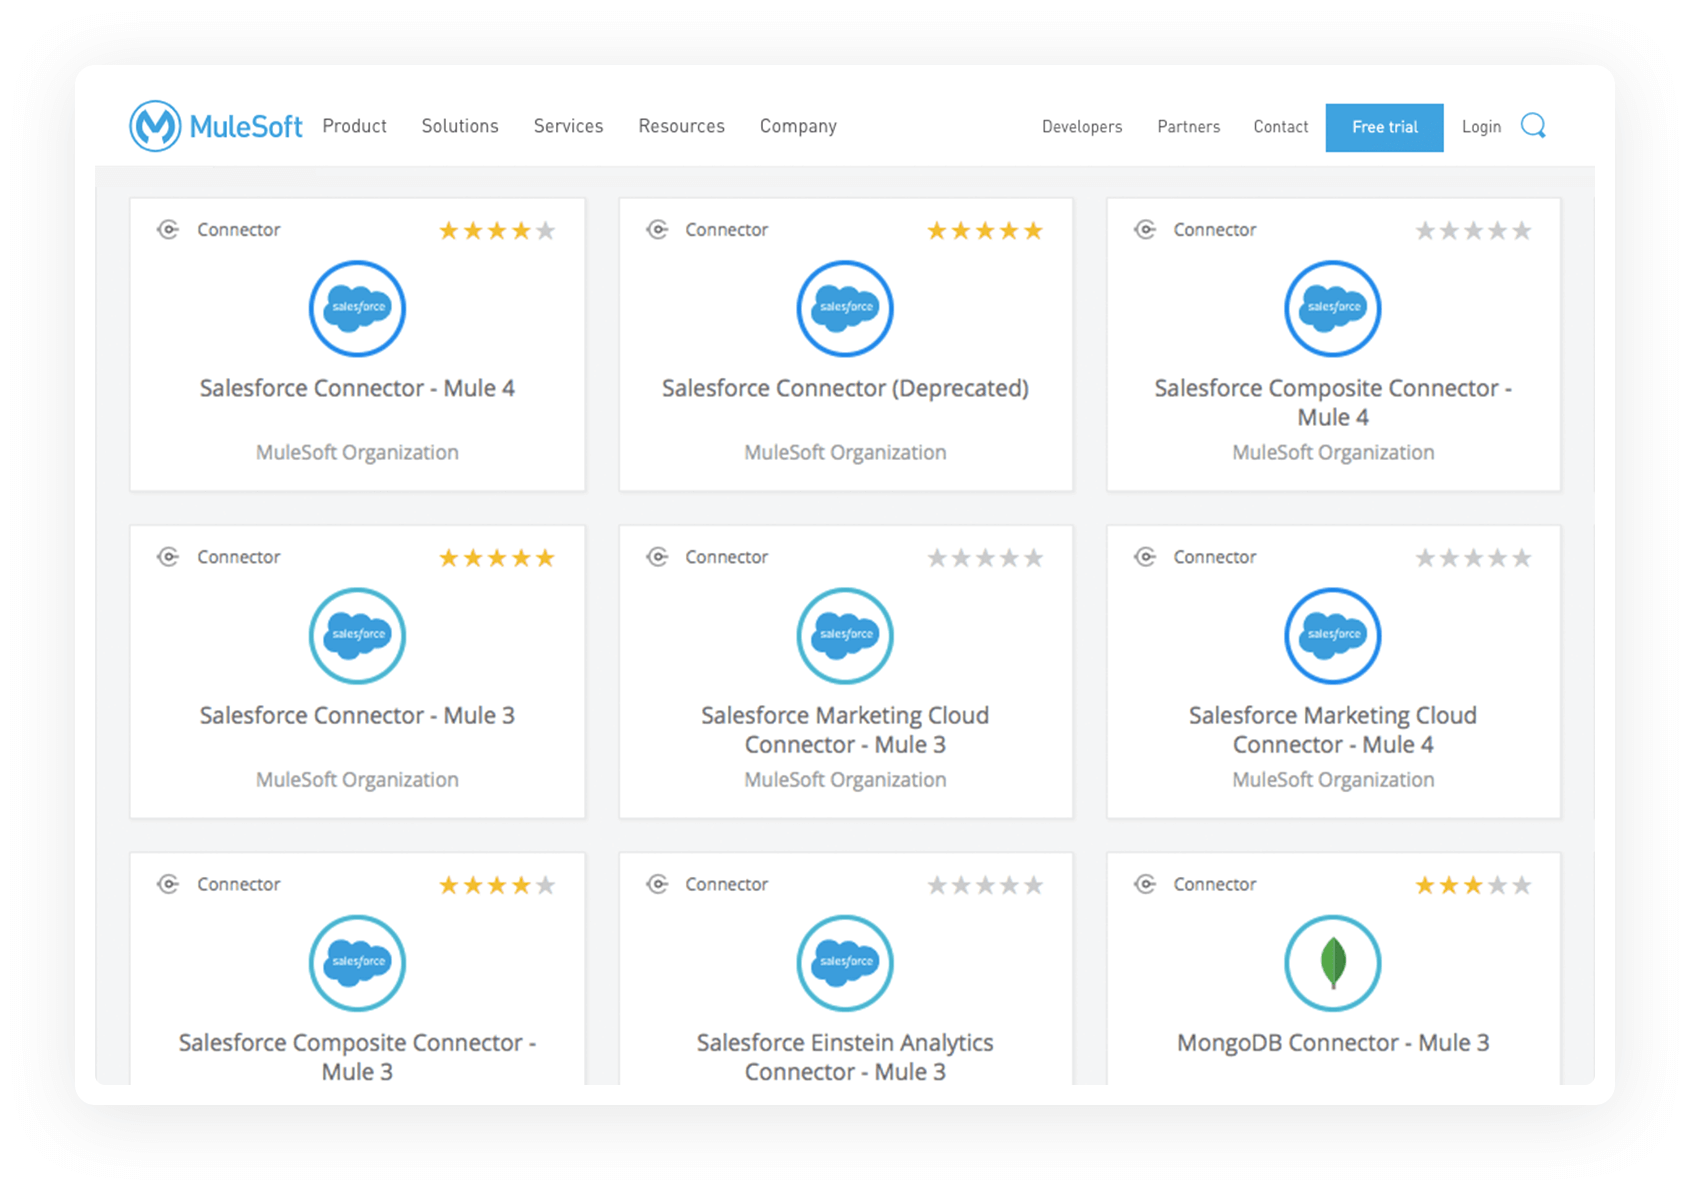Click star rating on Salesforce Composite Connector - Mule 3
Screen dimensions: 1690x1190
(x=497, y=885)
